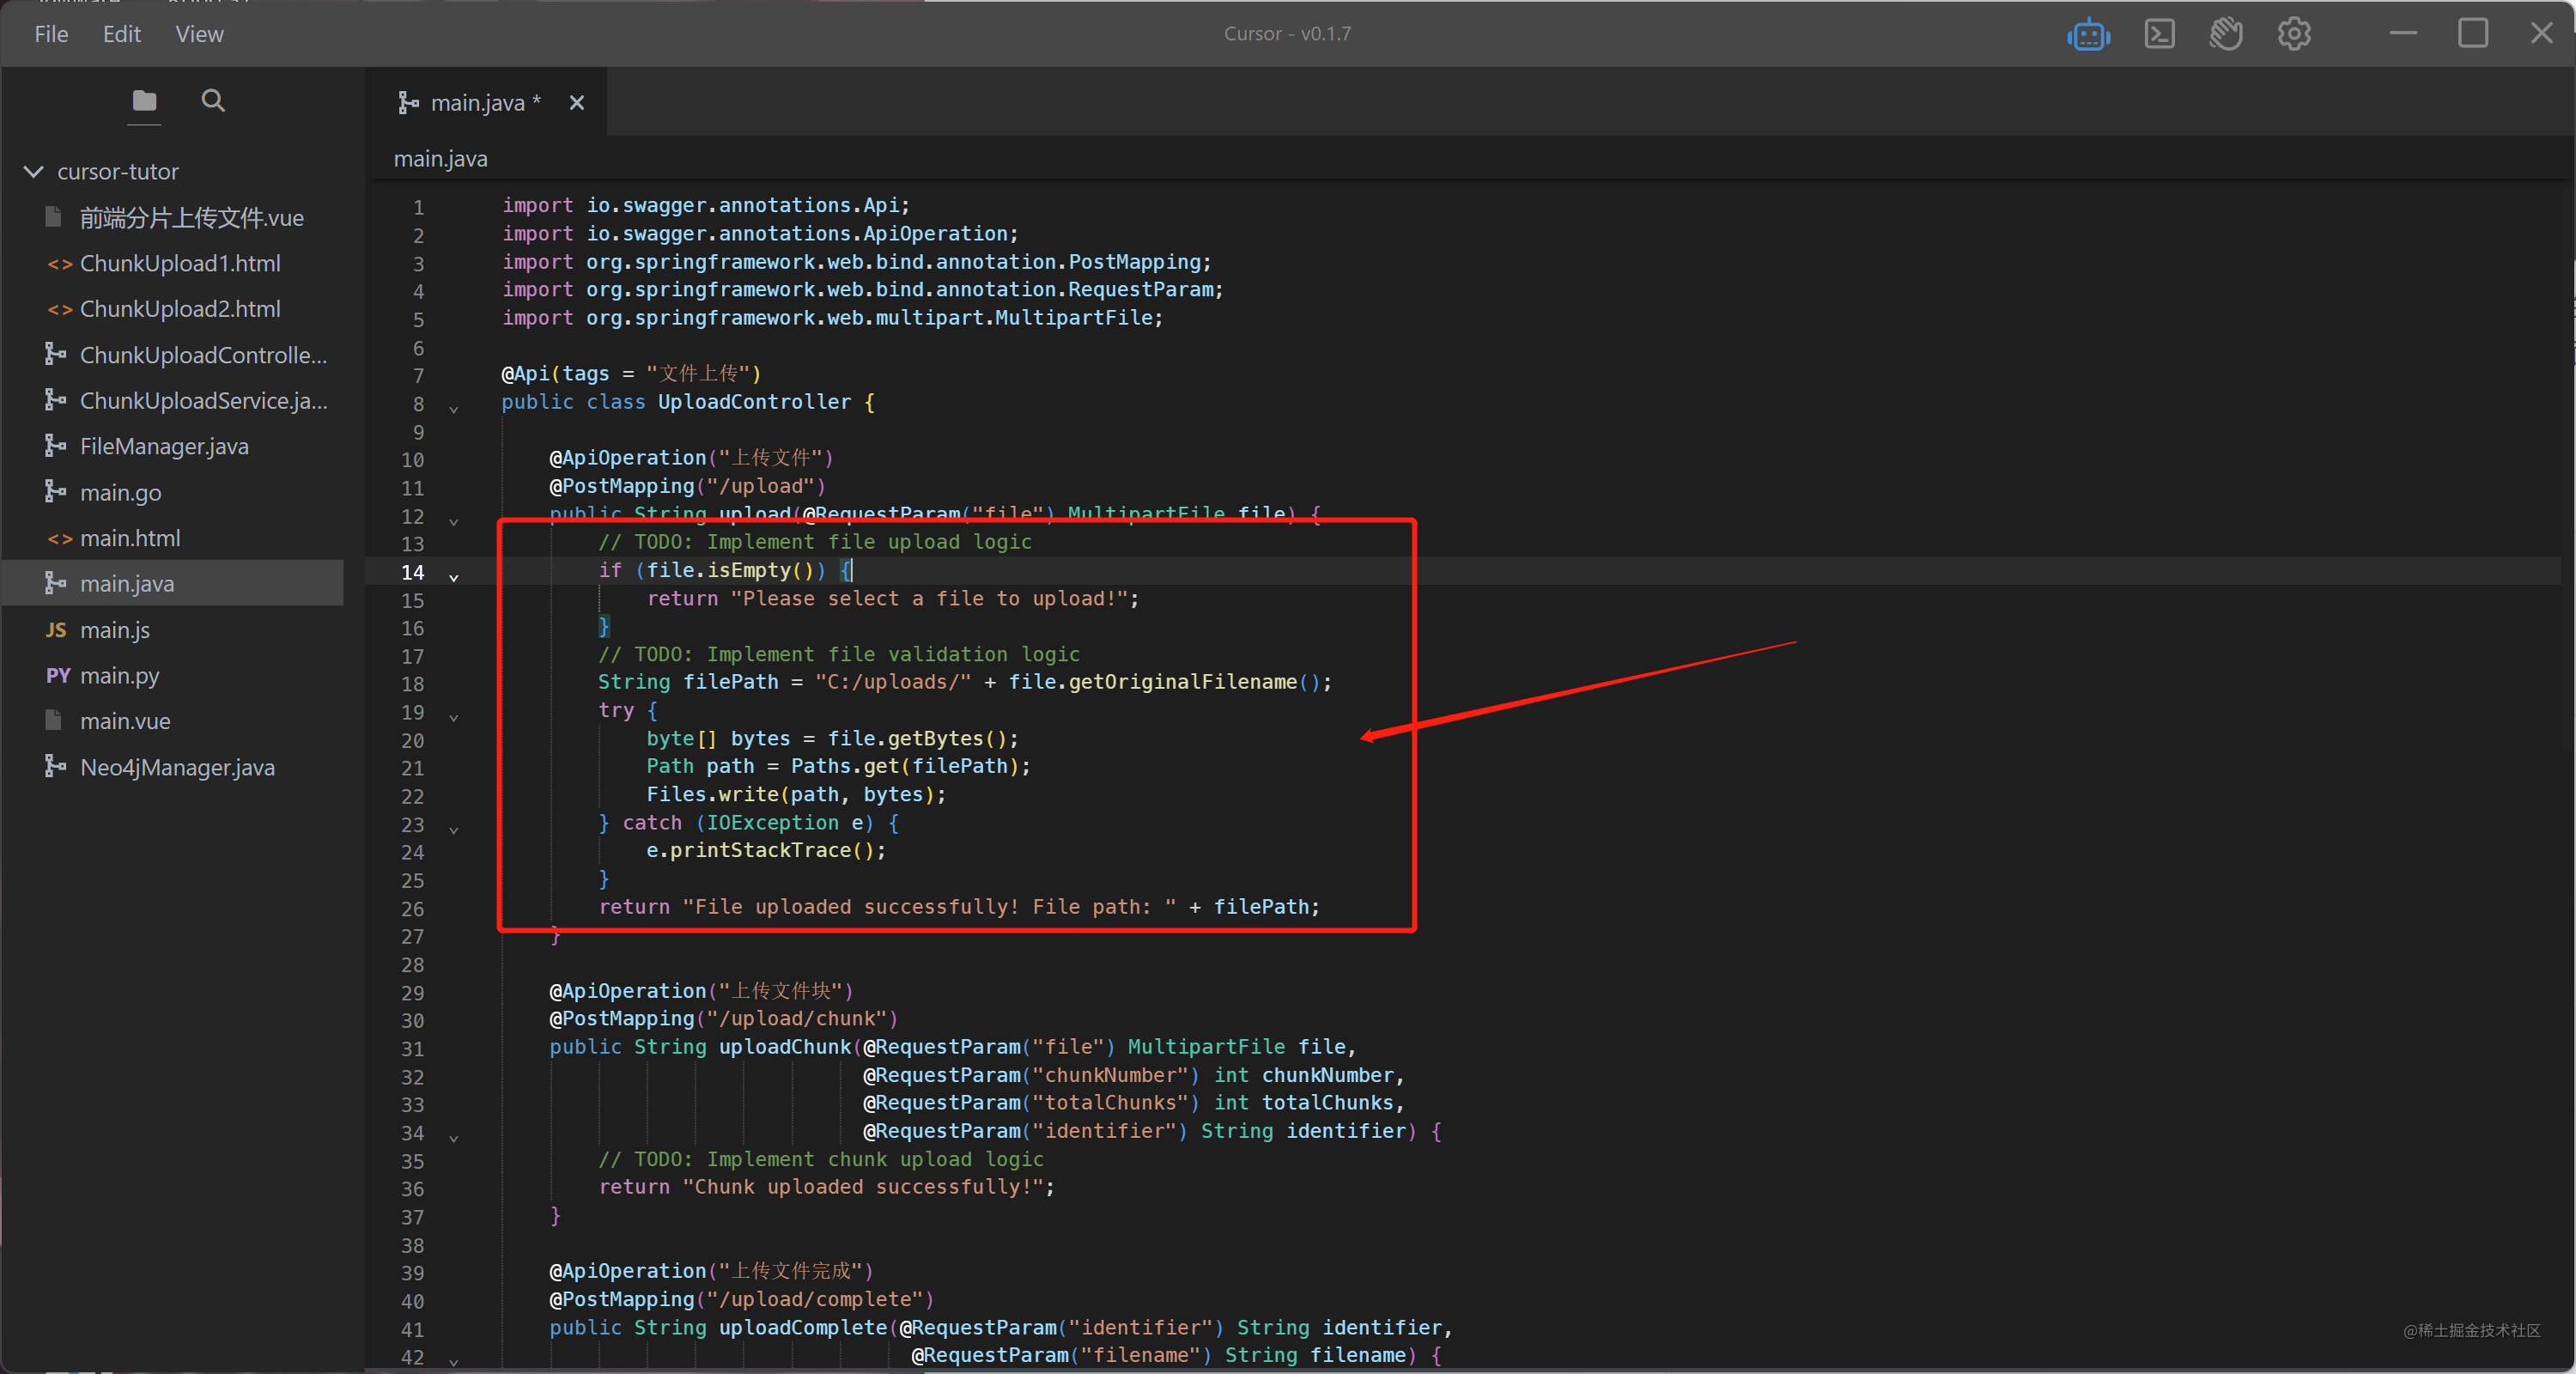The image size is (2576, 1374).
Task: Open ChunkUpload1.html file
Action: [x=180, y=264]
